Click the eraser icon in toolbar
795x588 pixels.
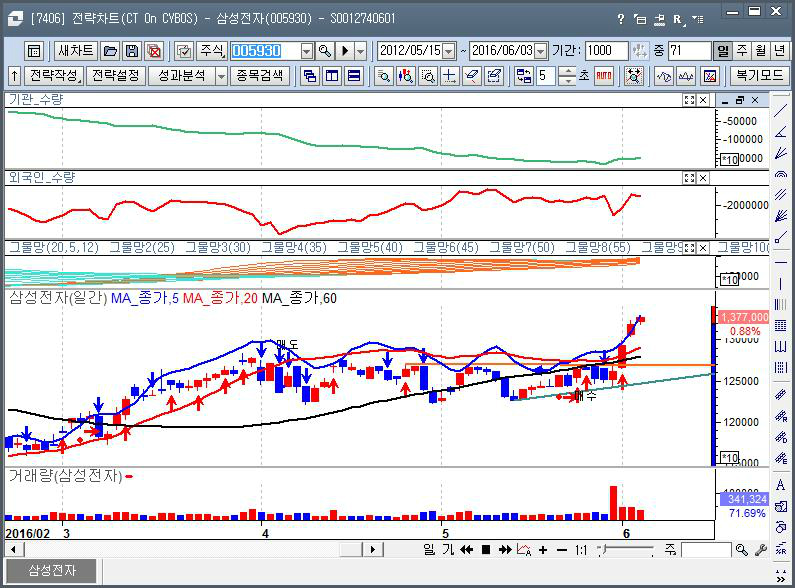point(470,76)
